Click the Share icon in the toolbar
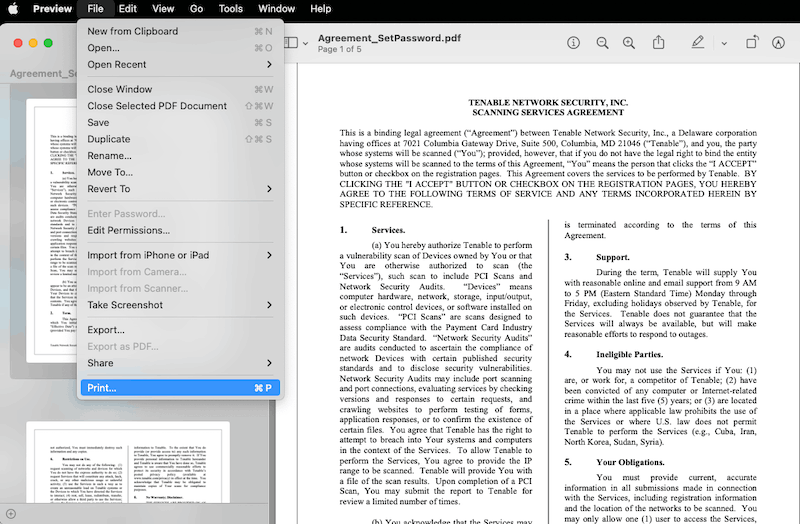The width and height of the screenshot is (800, 524). 659,43
